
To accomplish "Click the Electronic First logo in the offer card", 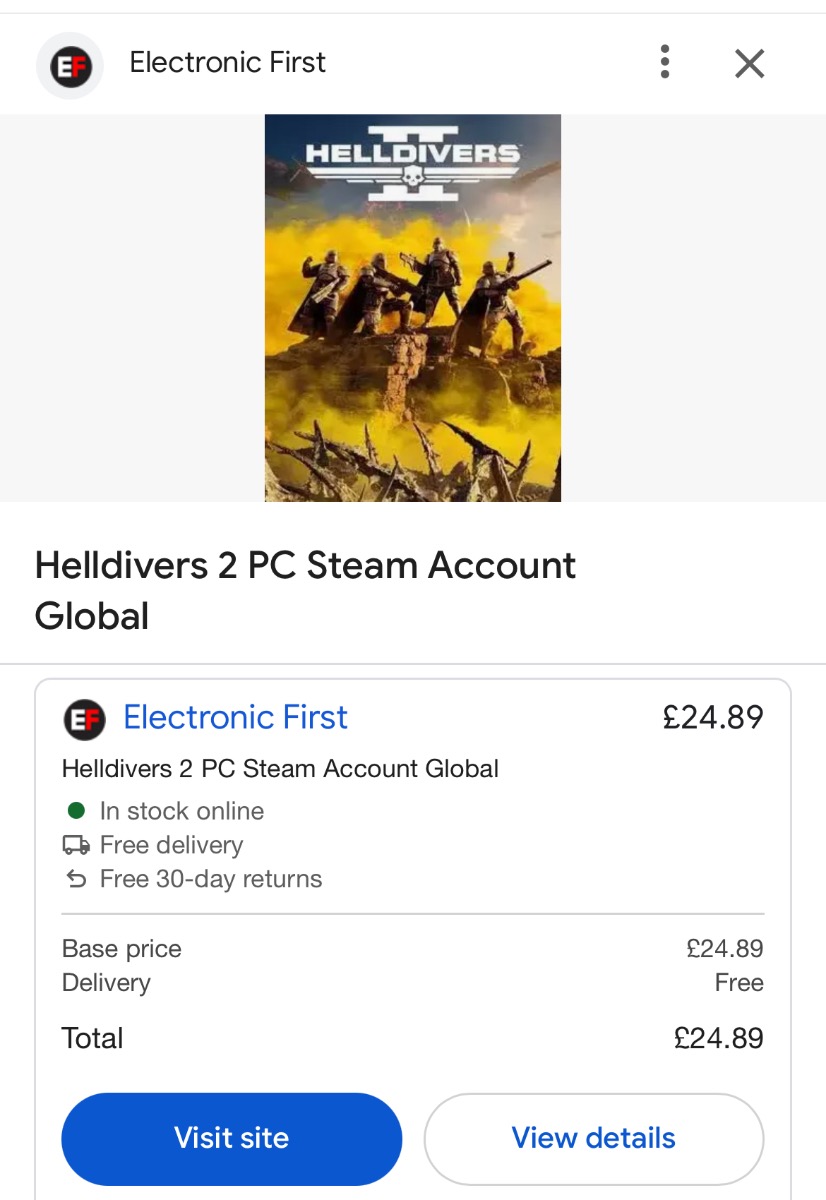I will 84,719.
